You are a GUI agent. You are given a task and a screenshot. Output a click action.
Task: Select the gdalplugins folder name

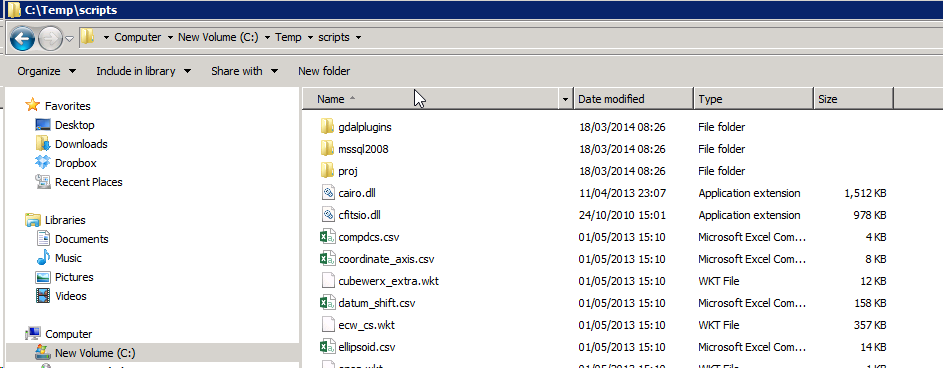[x=365, y=127]
